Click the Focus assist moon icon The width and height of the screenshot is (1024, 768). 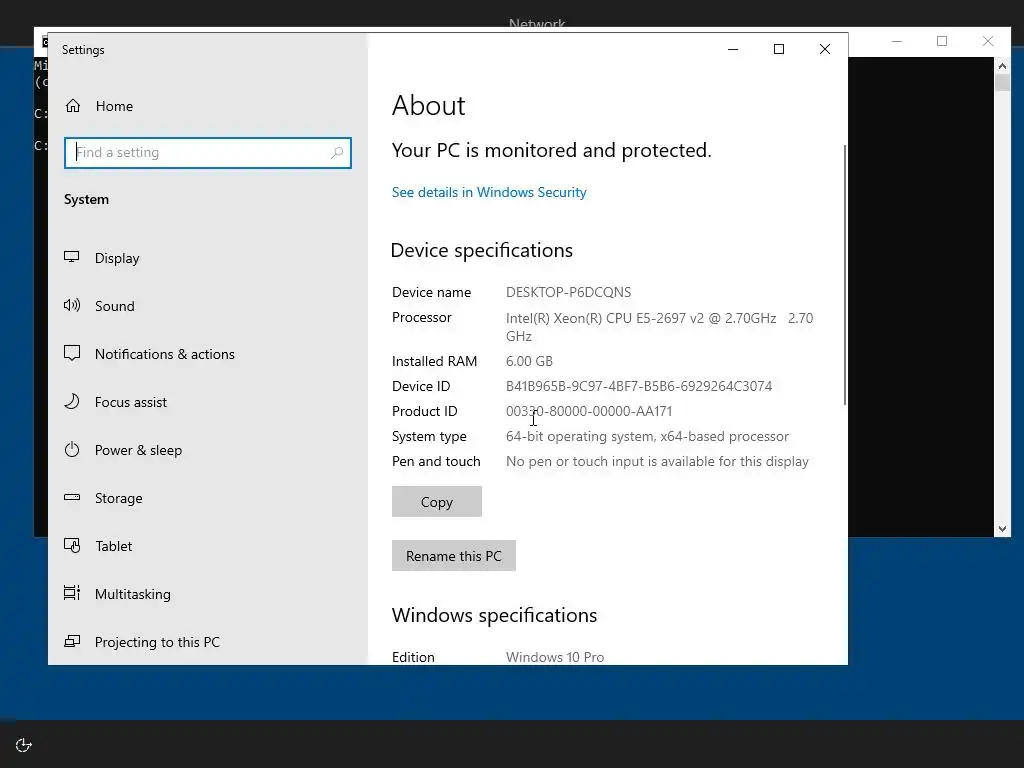pyautogui.click(x=72, y=401)
